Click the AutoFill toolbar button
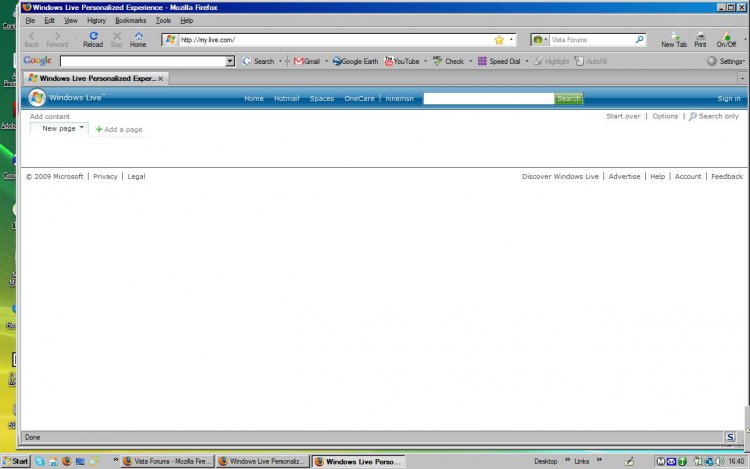This screenshot has height=469, width=750. pos(591,61)
